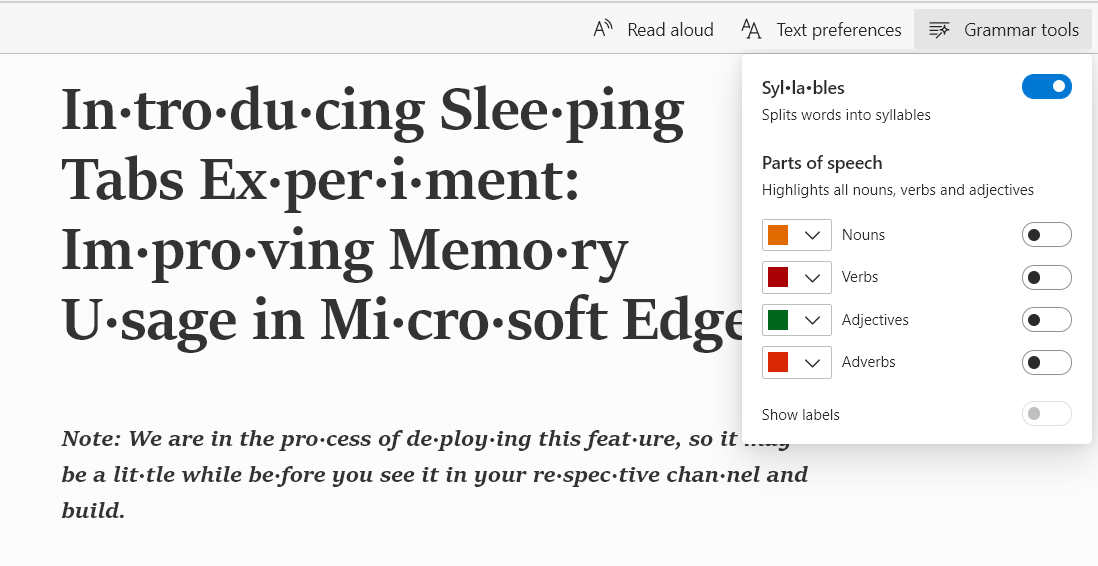Click 'Mi·cro·soft' in the article title
Viewport: 1098px width, 566px height.
(464, 320)
